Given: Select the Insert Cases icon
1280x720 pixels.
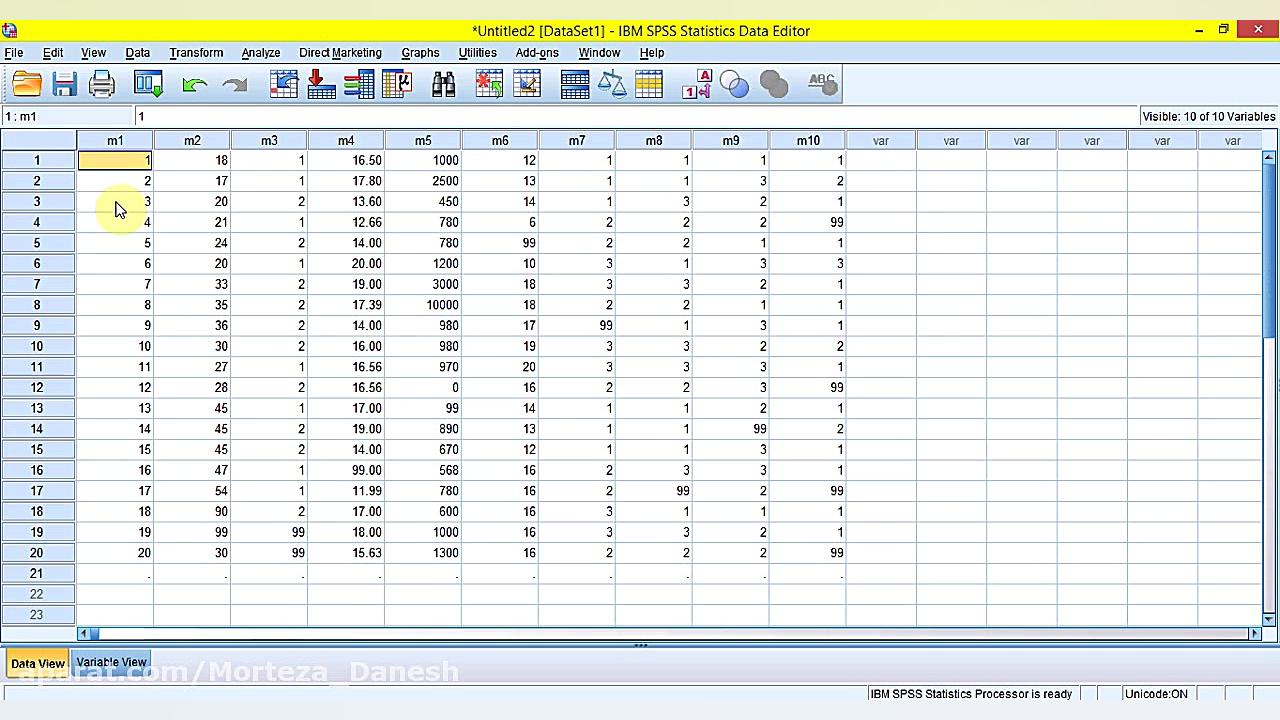Looking at the screenshot, I should click(488, 84).
